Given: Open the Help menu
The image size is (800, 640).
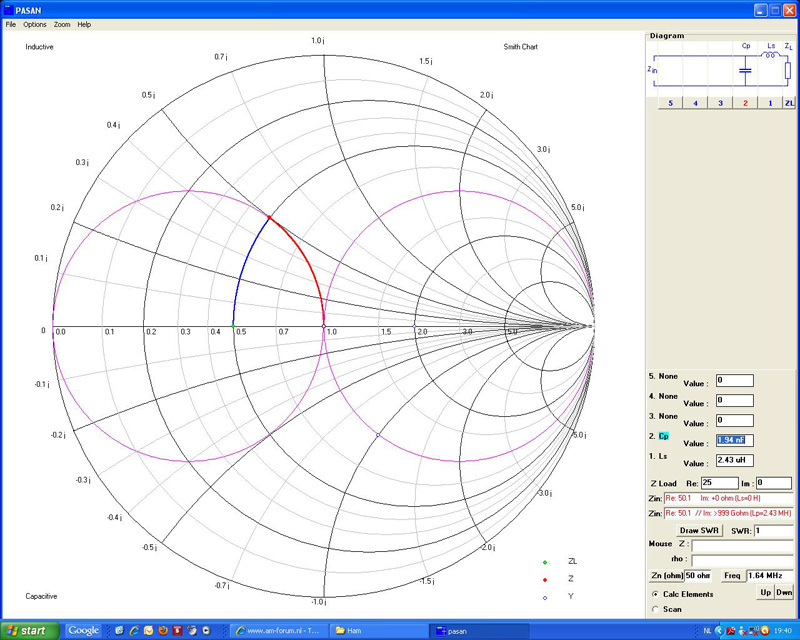Looking at the screenshot, I should click(x=84, y=24).
